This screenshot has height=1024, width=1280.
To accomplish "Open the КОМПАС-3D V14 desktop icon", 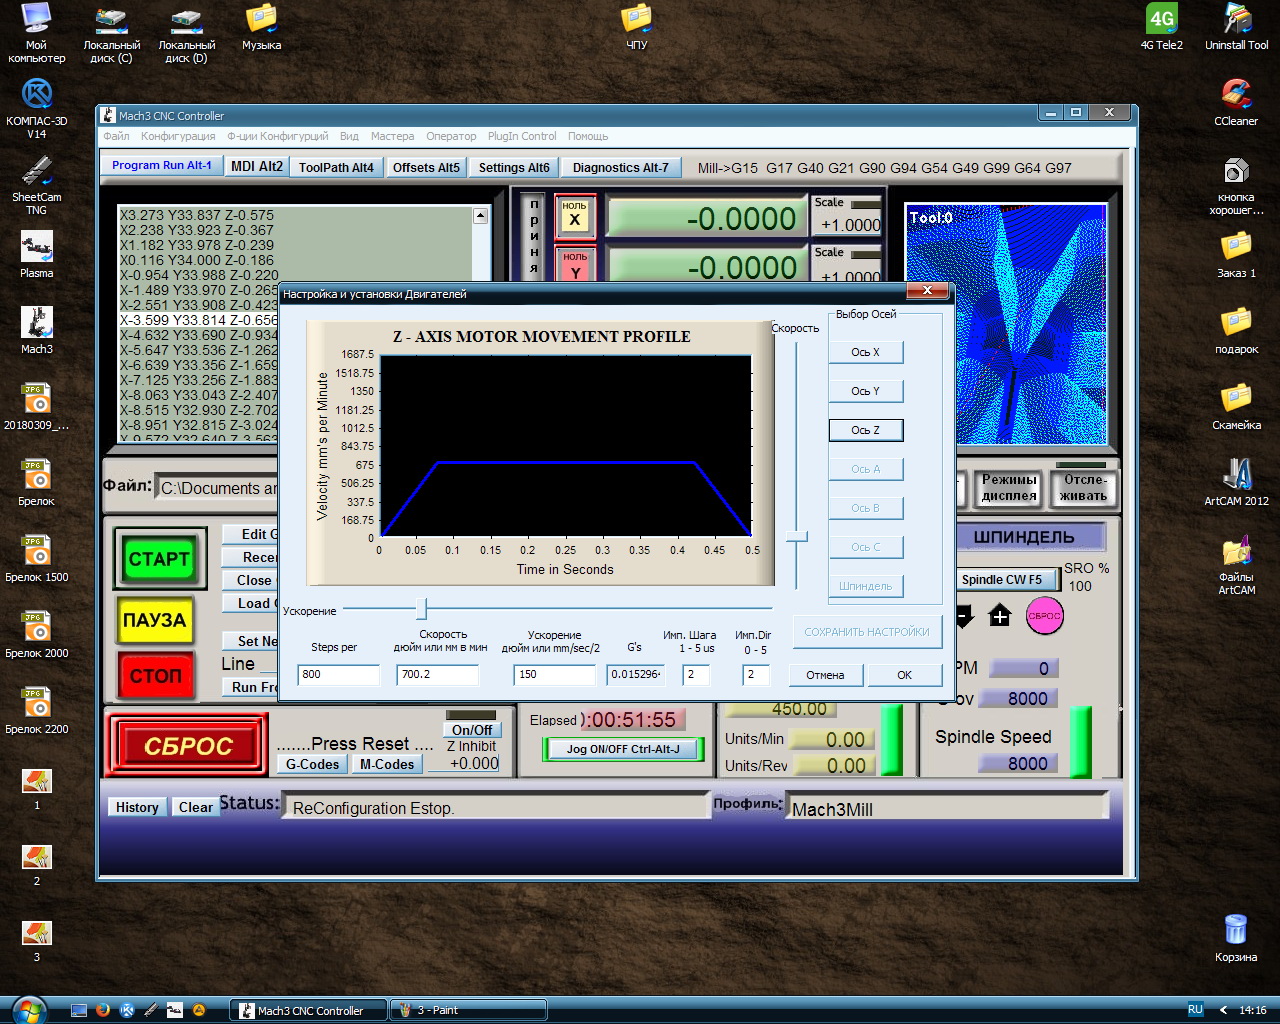I will pyautogui.click(x=37, y=107).
